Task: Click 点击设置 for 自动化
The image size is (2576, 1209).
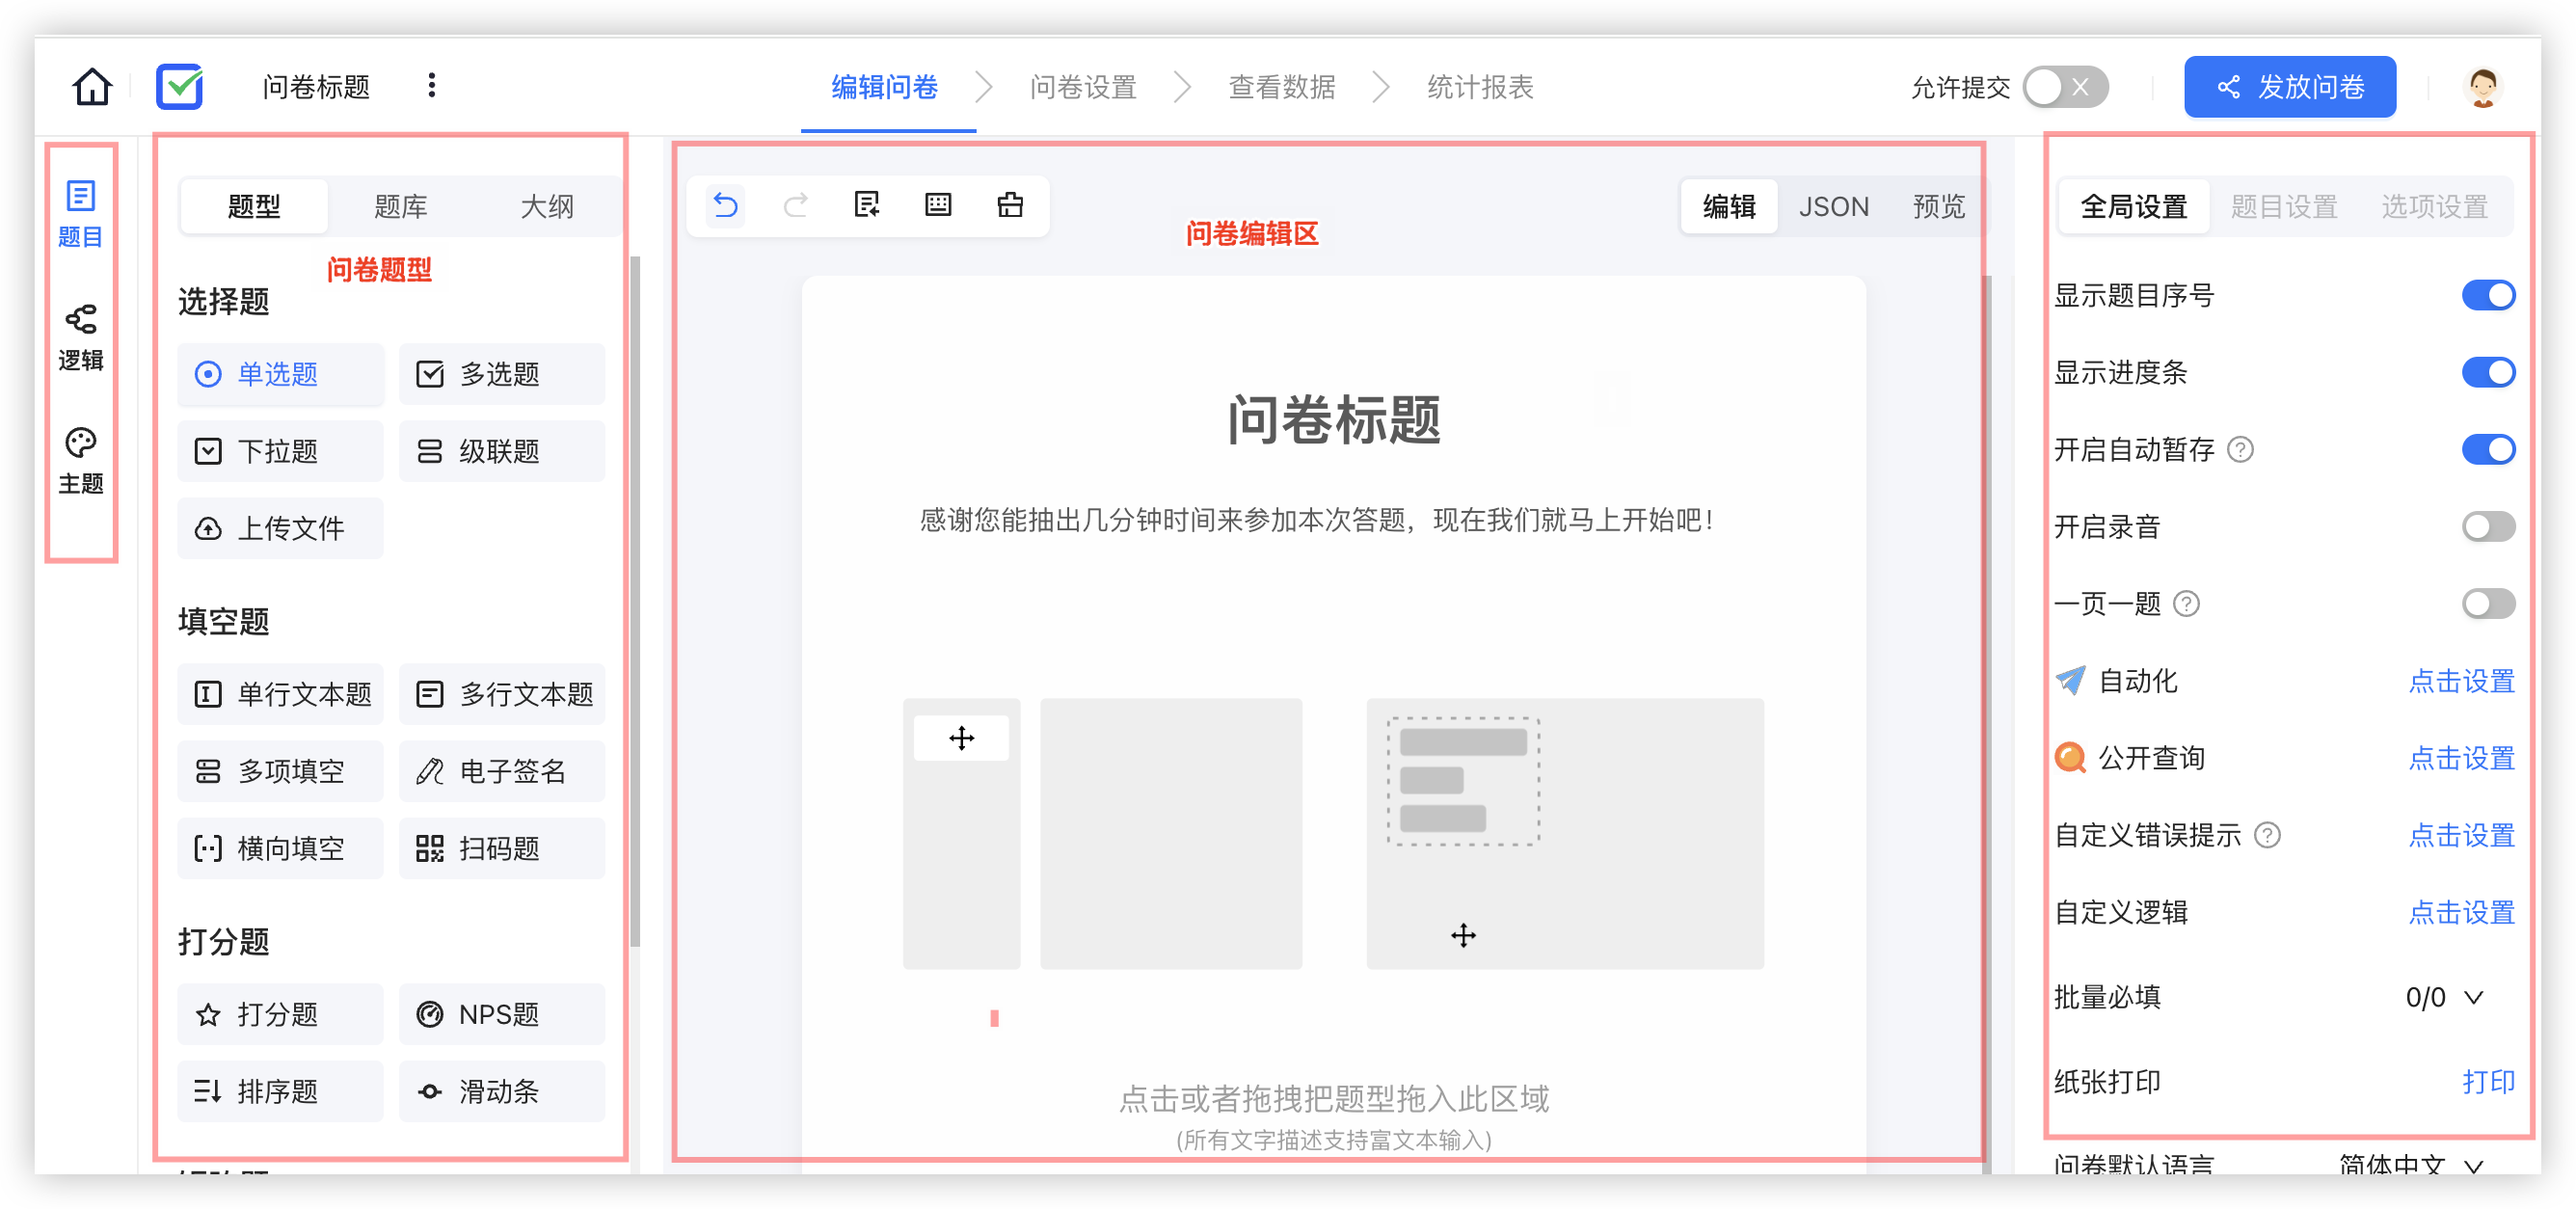Action: click(x=2461, y=681)
